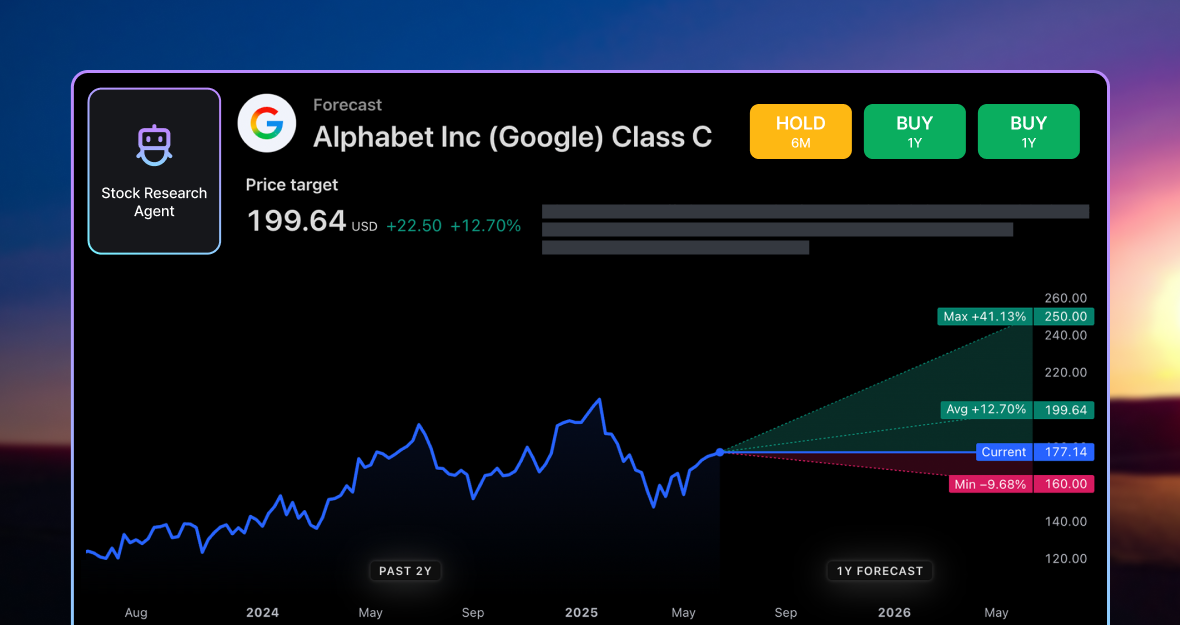
Task: Open the Stock Research Agent card label
Action: (x=154, y=202)
